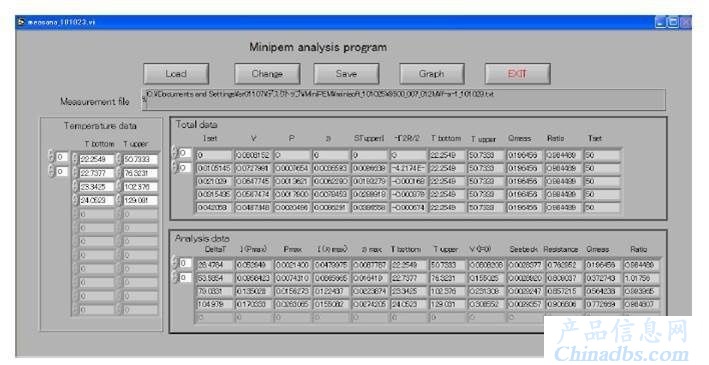Click the Load button

[x=176, y=74]
